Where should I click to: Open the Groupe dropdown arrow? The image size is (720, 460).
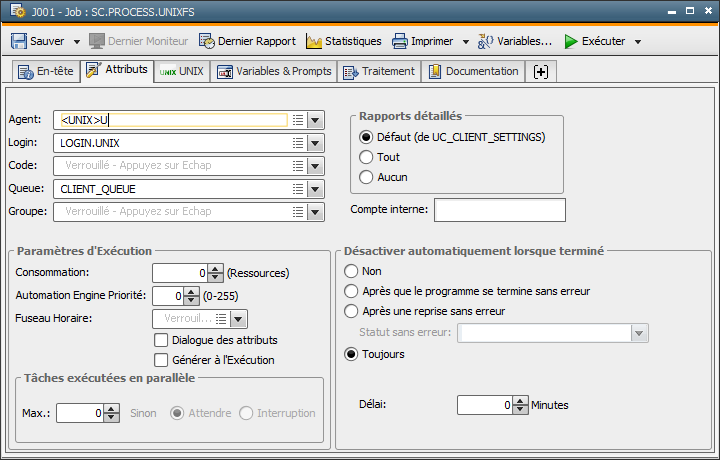pyautogui.click(x=315, y=212)
